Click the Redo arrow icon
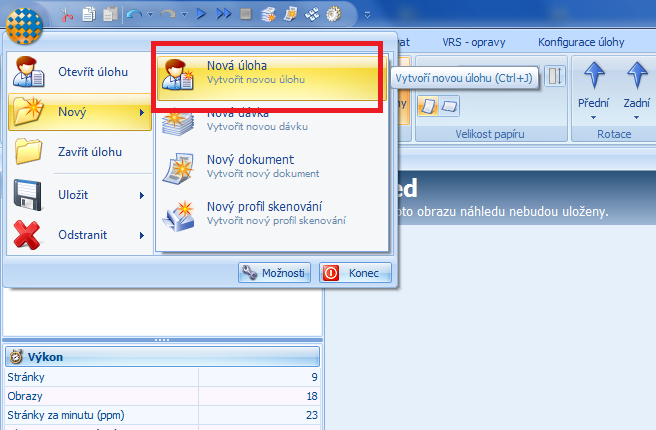Screen dimensions: 656x430 coord(168,15)
